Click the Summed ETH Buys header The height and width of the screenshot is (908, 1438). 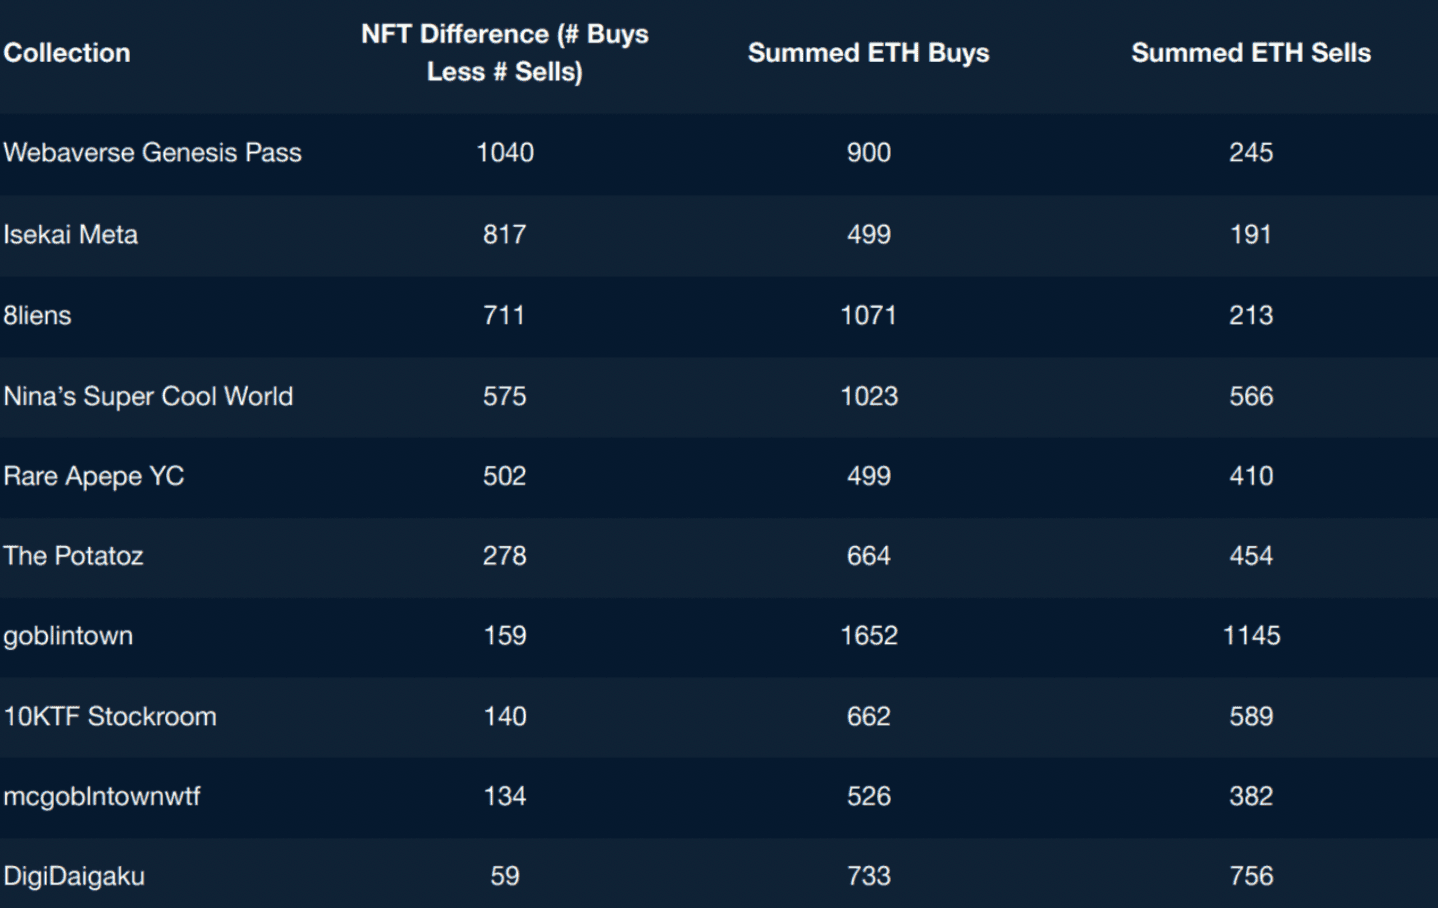coord(868,53)
